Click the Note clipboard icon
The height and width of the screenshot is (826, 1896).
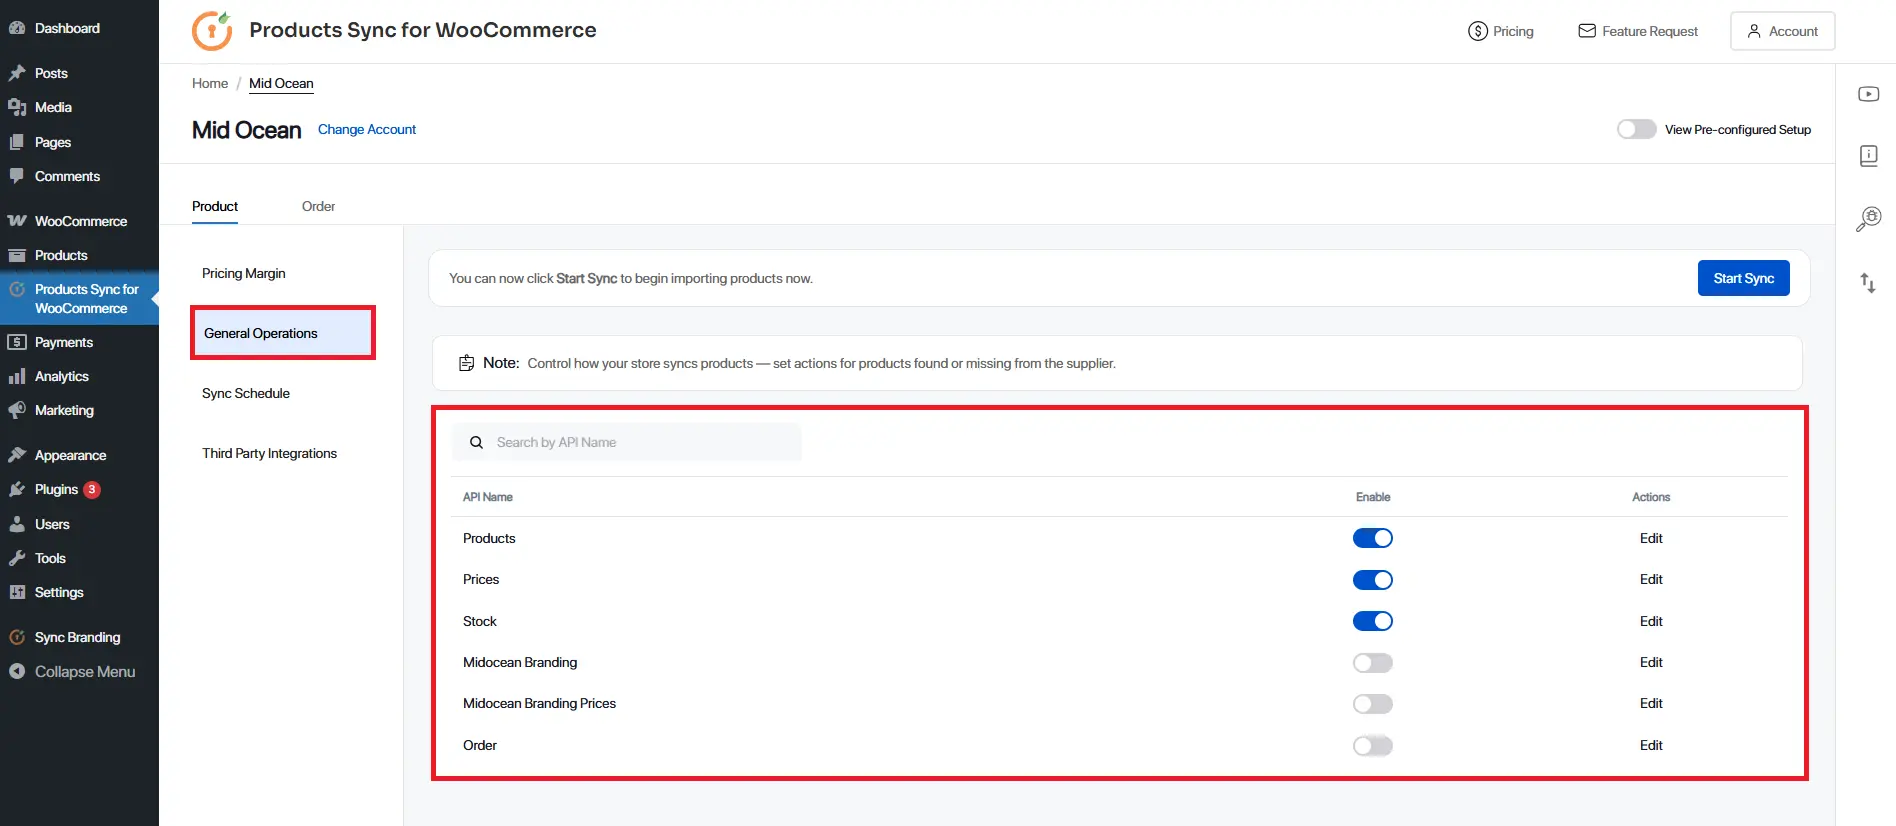pos(466,363)
